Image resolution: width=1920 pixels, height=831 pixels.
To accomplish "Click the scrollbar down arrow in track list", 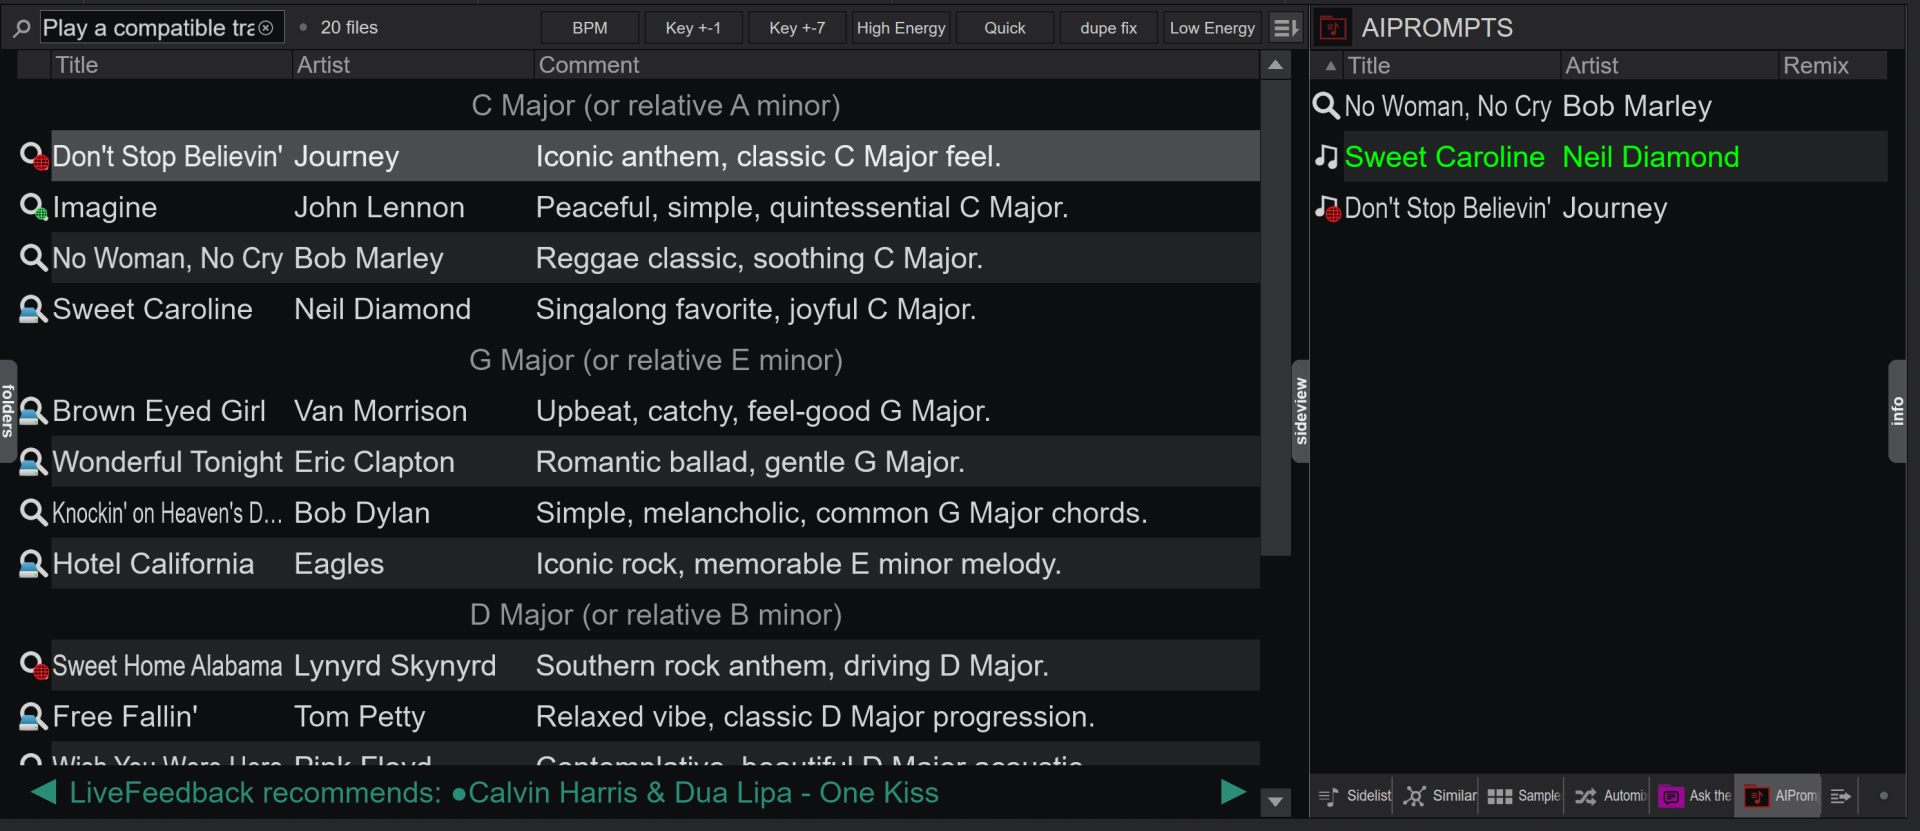I will point(1275,801).
